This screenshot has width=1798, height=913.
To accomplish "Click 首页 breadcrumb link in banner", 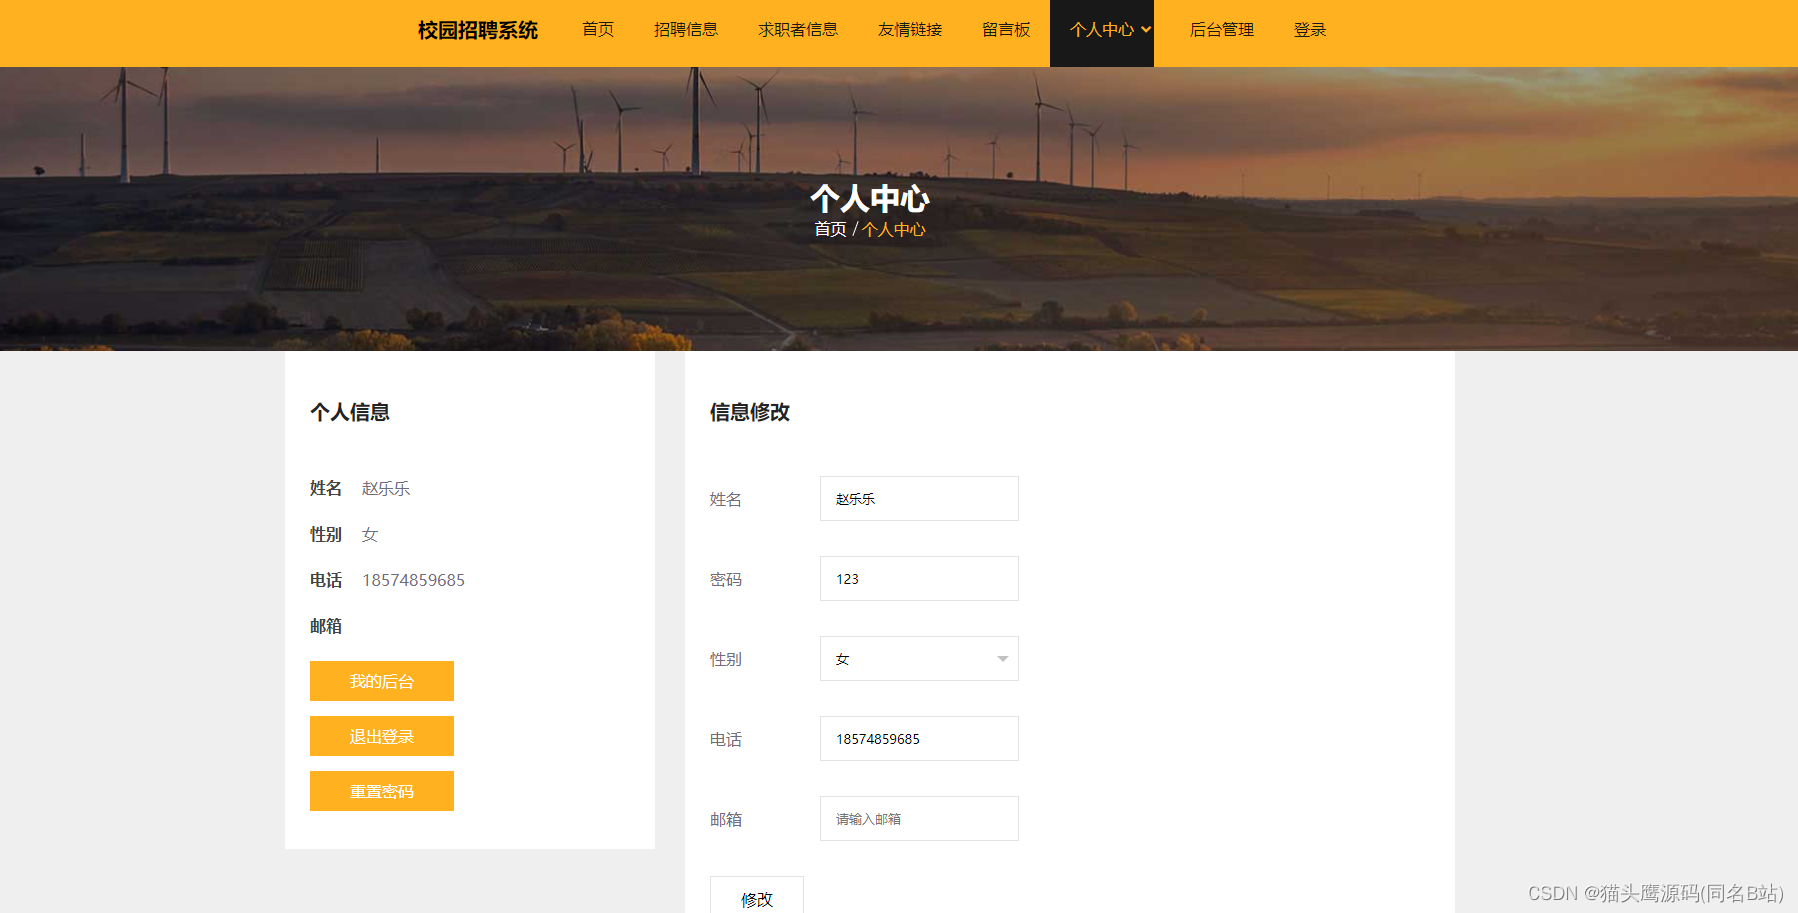I will click(x=830, y=229).
